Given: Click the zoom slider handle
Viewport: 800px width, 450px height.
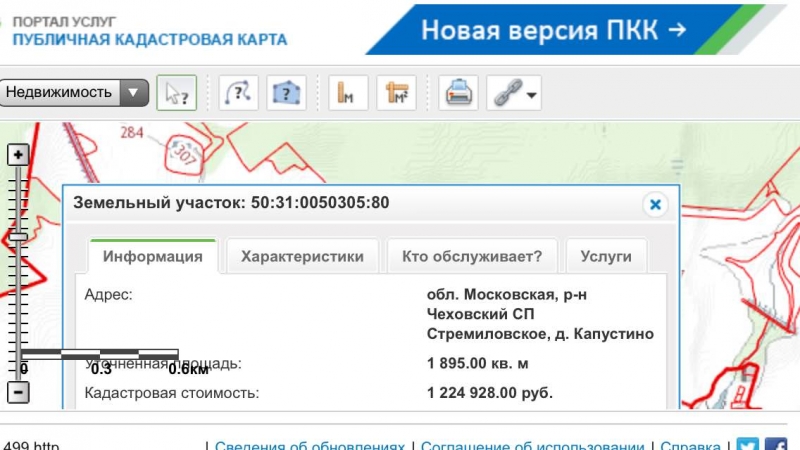Looking at the screenshot, I should pos(18,237).
